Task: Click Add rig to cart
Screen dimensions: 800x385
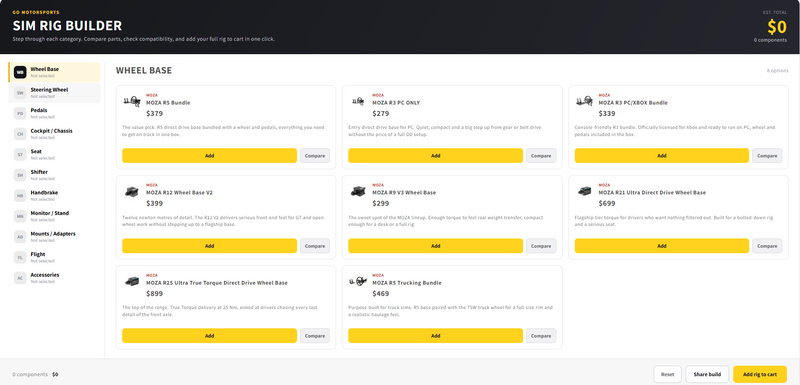Action: coord(760,374)
